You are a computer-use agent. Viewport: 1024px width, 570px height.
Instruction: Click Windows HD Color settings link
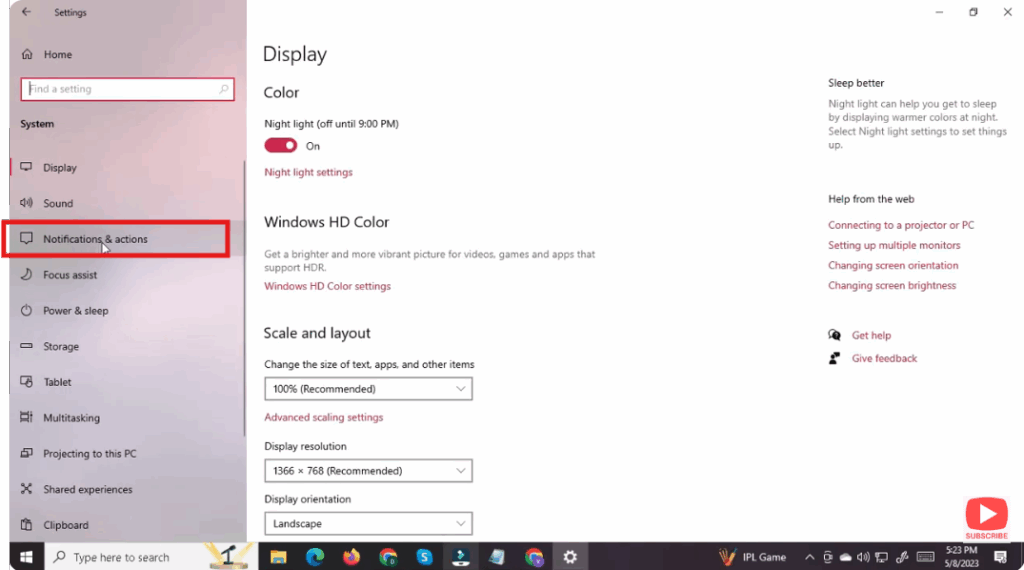pos(327,287)
